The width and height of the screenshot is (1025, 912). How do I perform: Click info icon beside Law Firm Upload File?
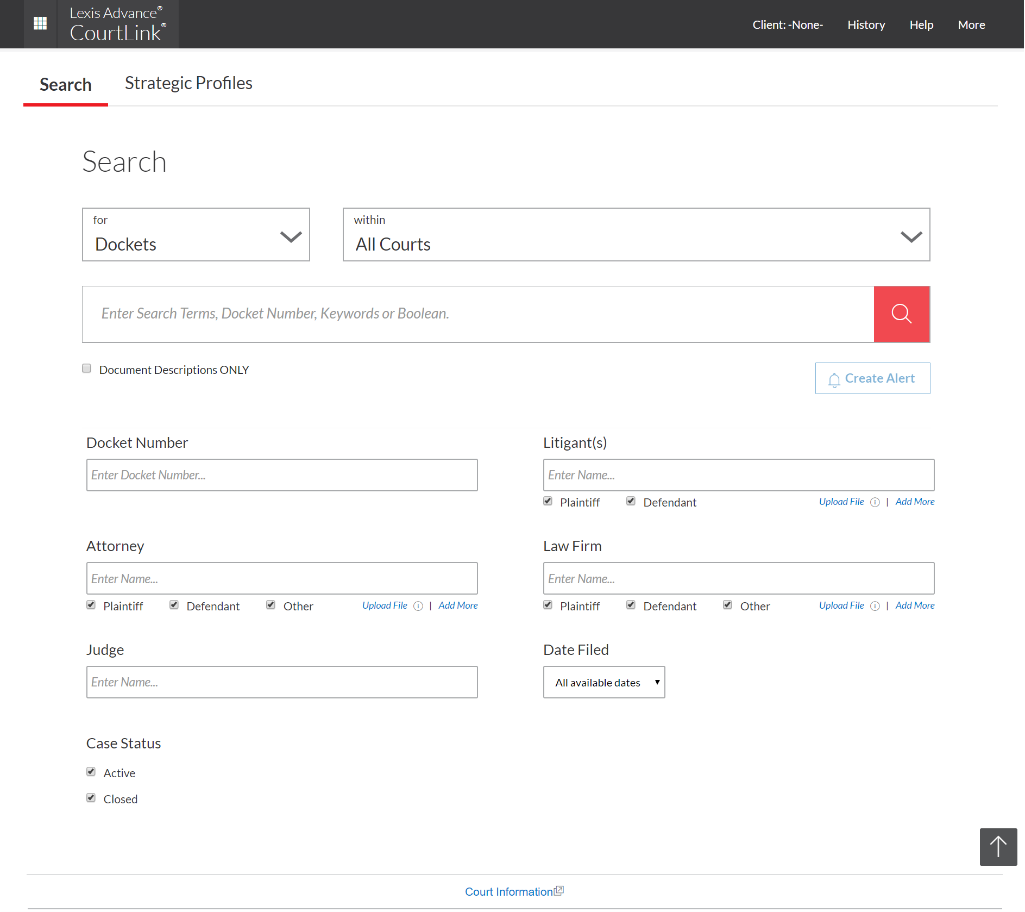[875, 606]
